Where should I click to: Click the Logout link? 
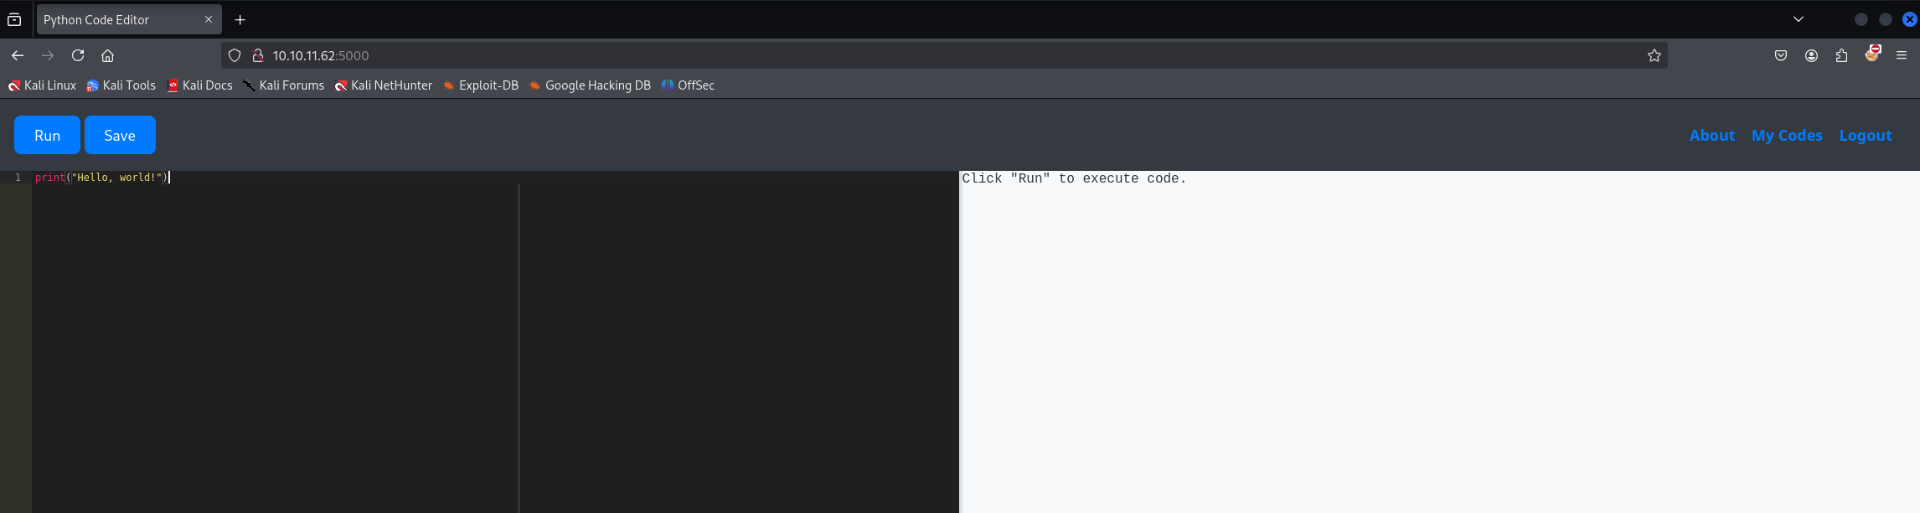[x=1865, y=135]
